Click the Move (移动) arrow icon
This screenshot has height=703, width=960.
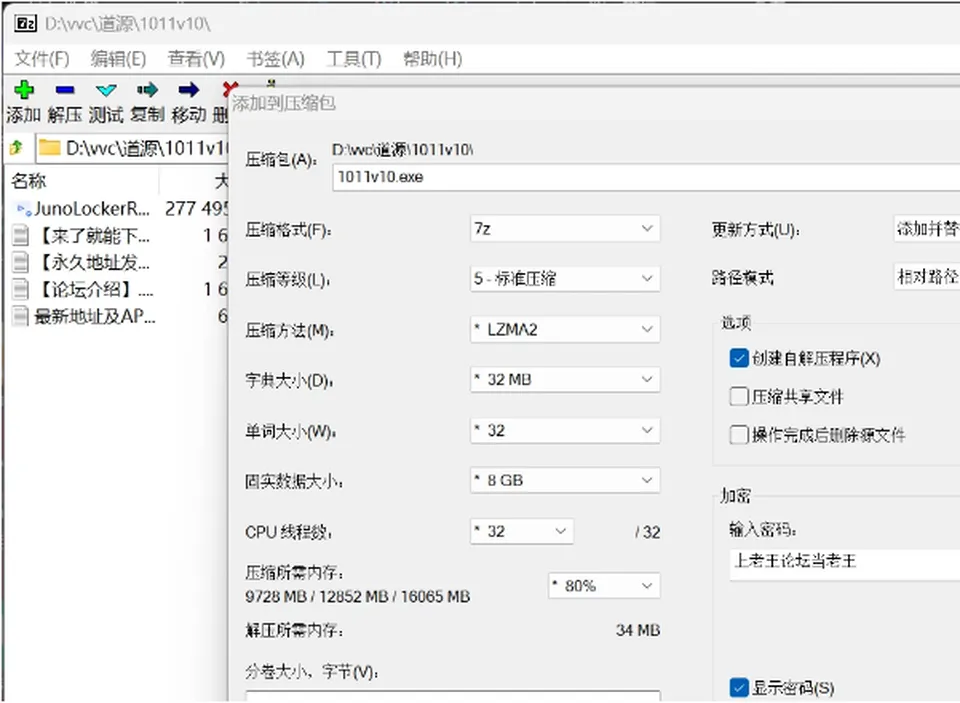point(188,91)
